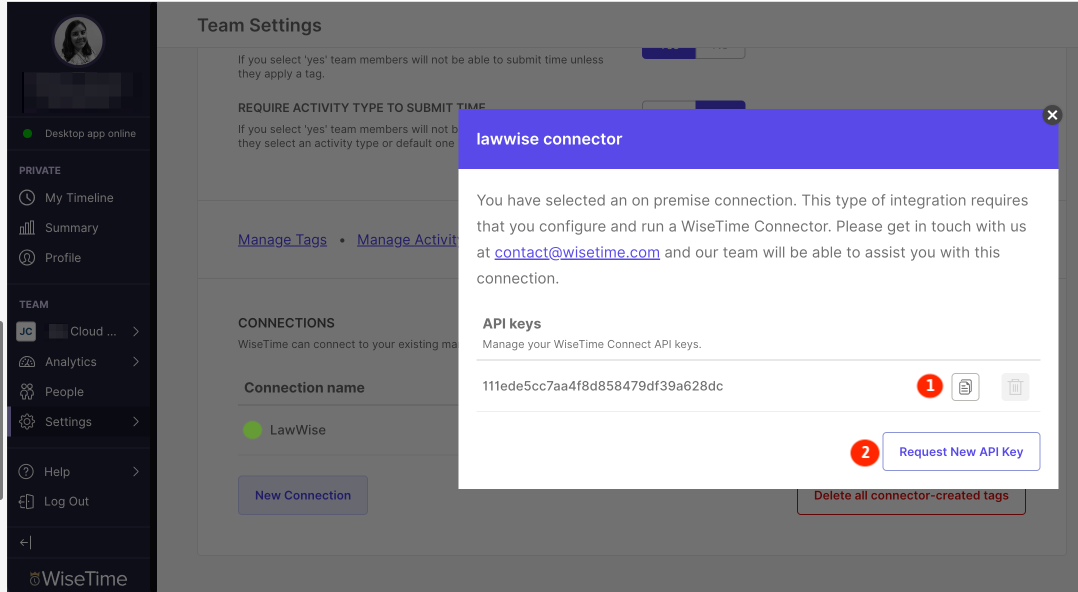This screenshot has width=1078, height=592.
Task: Expand the Help submenu chevron
Action: coord(135,472)
